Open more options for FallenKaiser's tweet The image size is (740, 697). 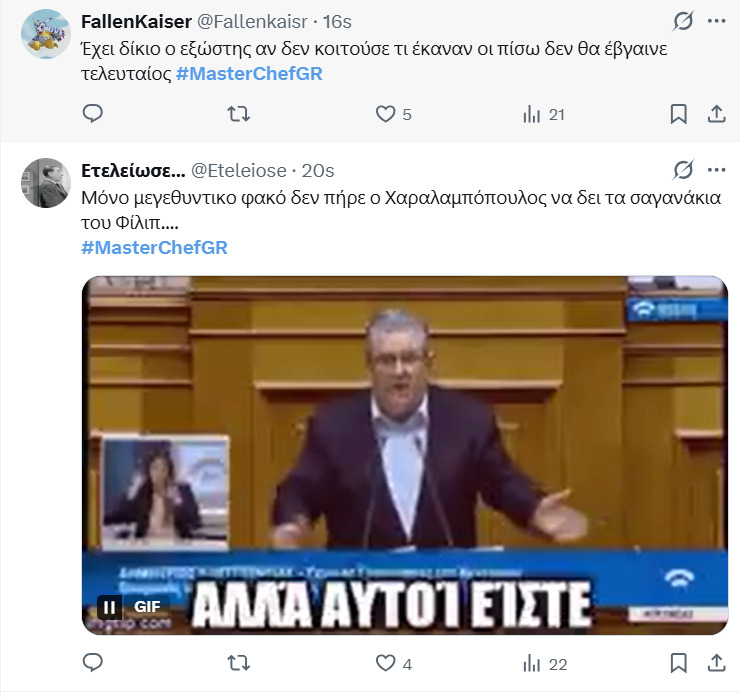(x=716, y=21)
